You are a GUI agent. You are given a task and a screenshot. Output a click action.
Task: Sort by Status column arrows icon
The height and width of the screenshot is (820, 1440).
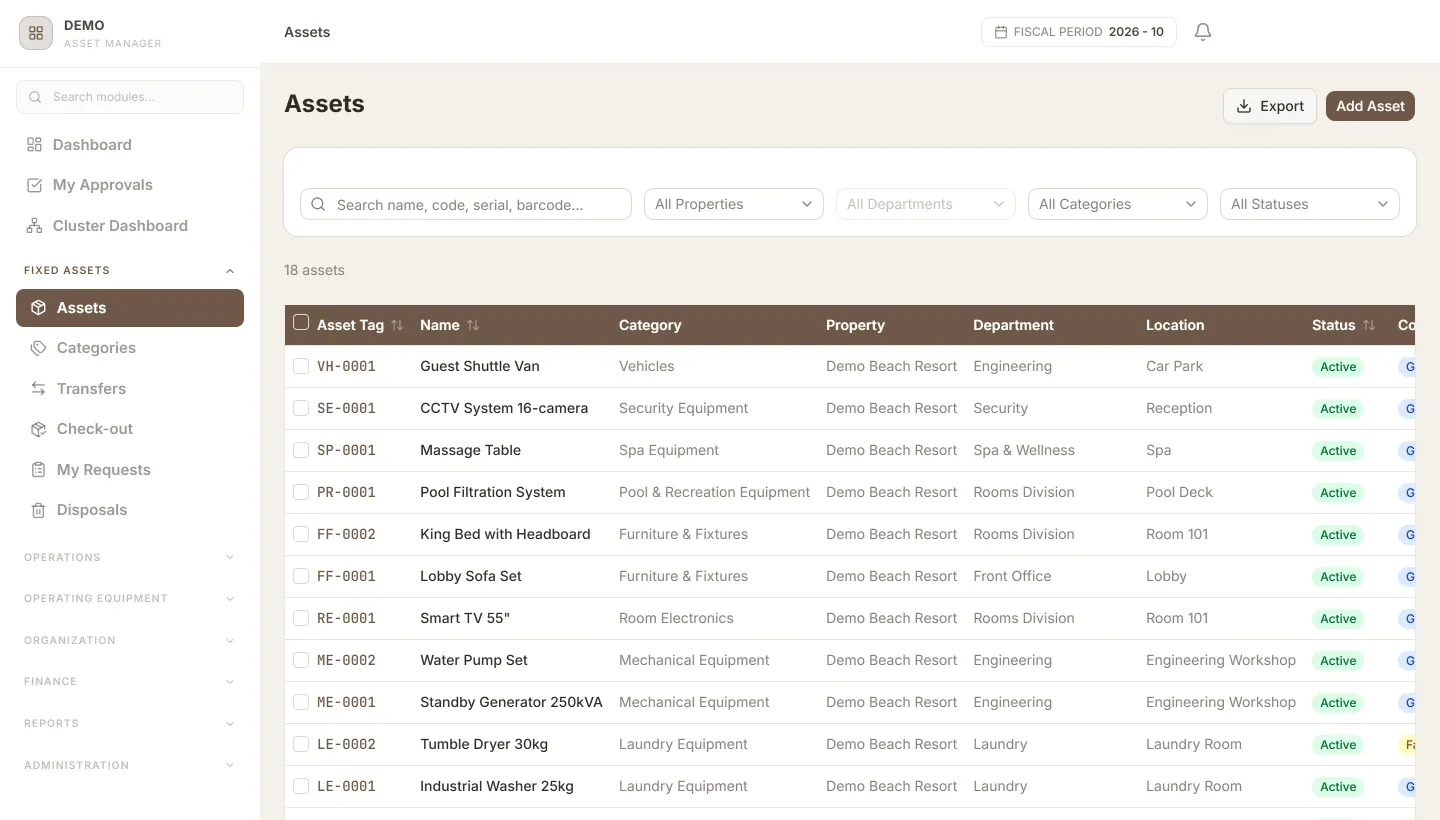click(x=1369, y=325)
